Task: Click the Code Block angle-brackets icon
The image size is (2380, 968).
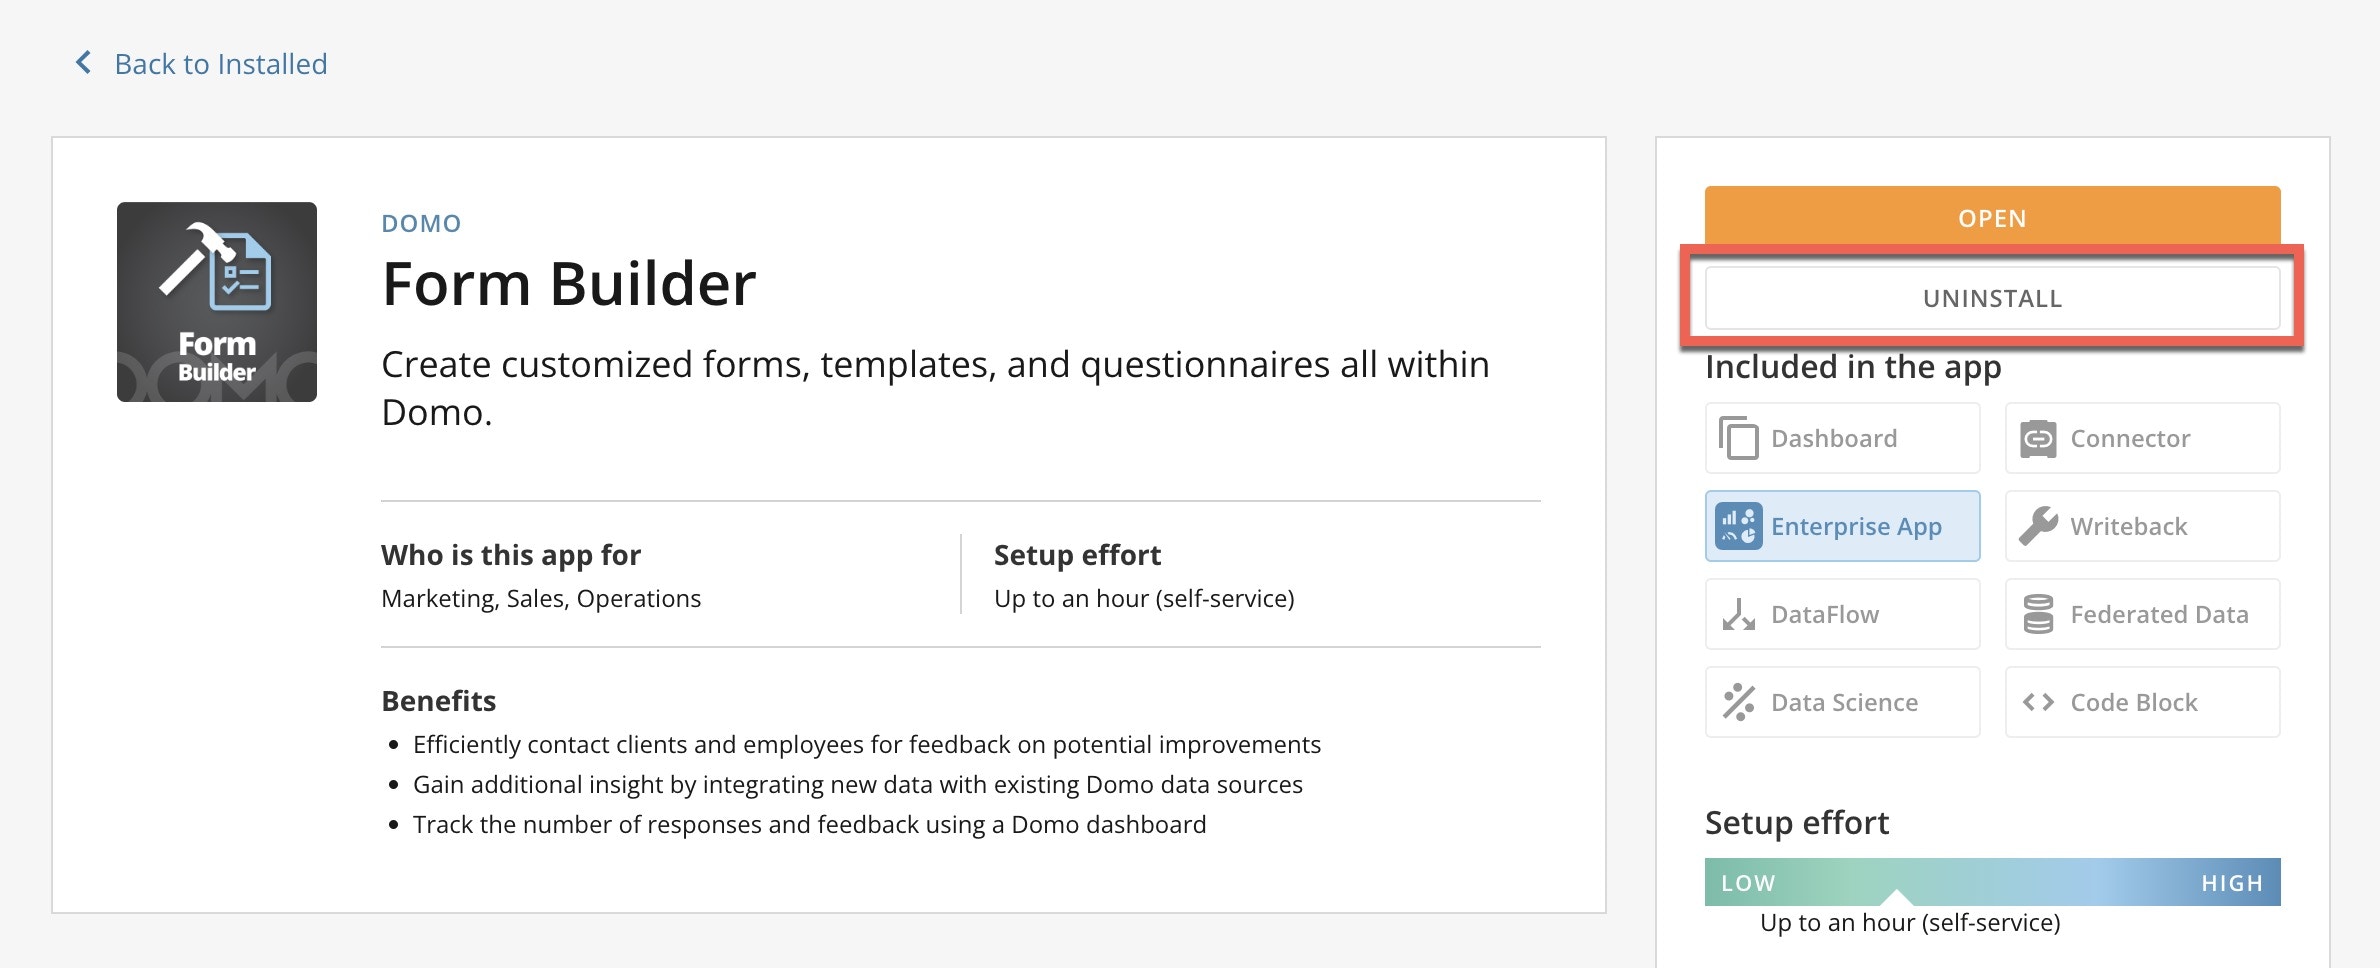Action: (2038, 702)
